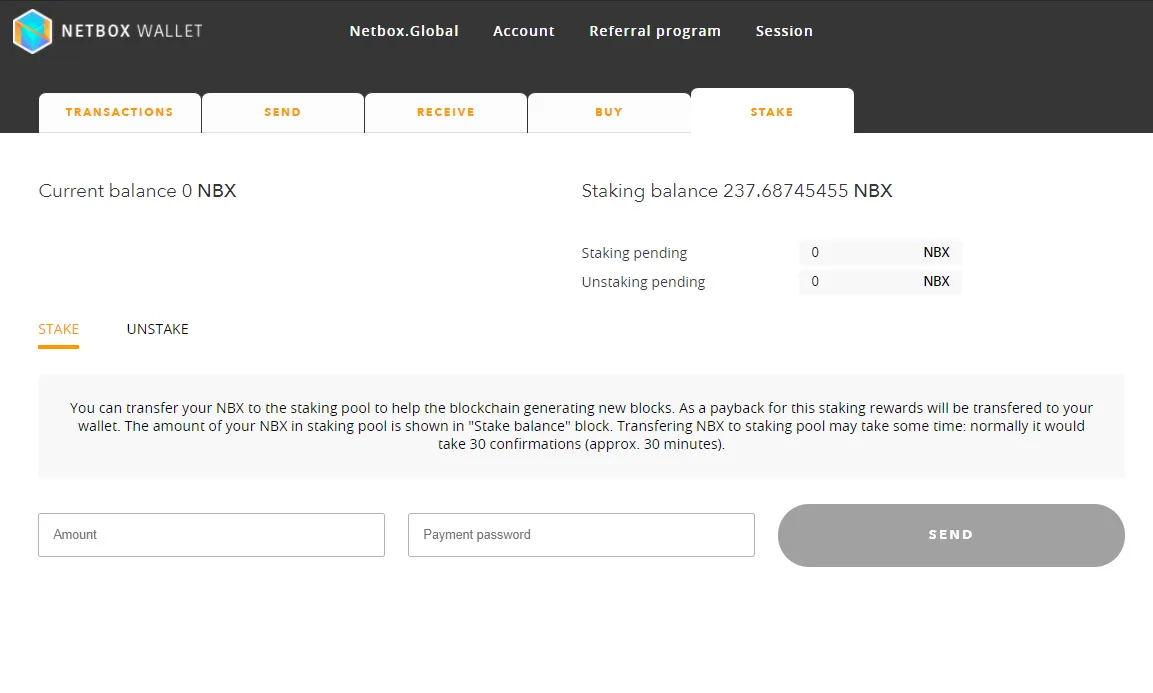Click the Netbox Wallet cube logo
Viewport: 1153px width, 693px height.
[32, 31]
